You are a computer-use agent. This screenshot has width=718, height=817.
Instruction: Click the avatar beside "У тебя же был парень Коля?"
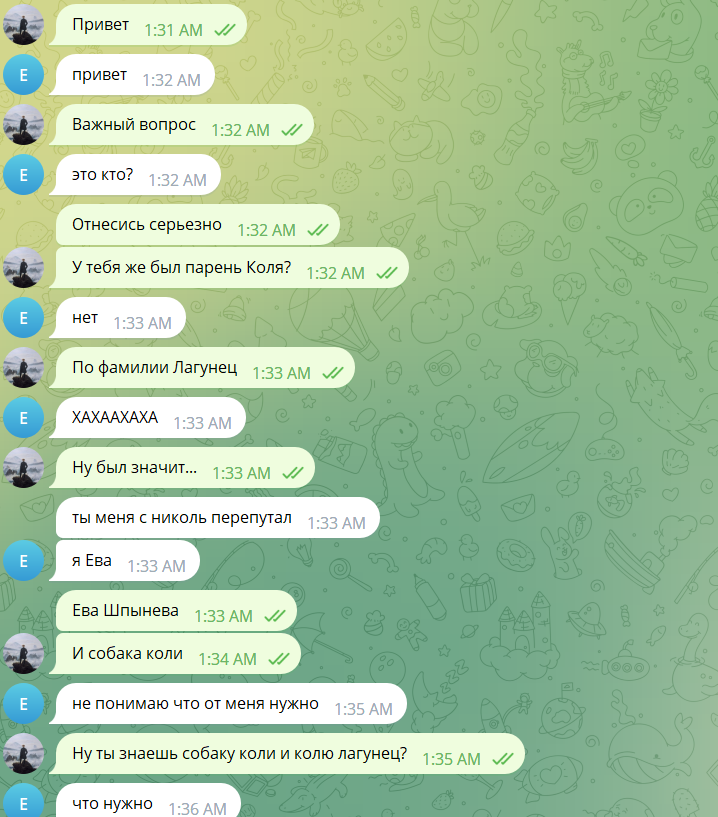click(23, 267)
